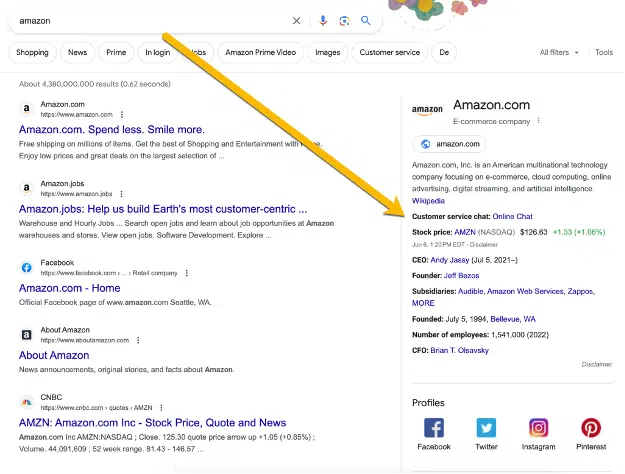Viewport: 625px width, 474px height.
Task: Open more options for knowledge panel
Action: pyautogui.click(x=538, y=121)
